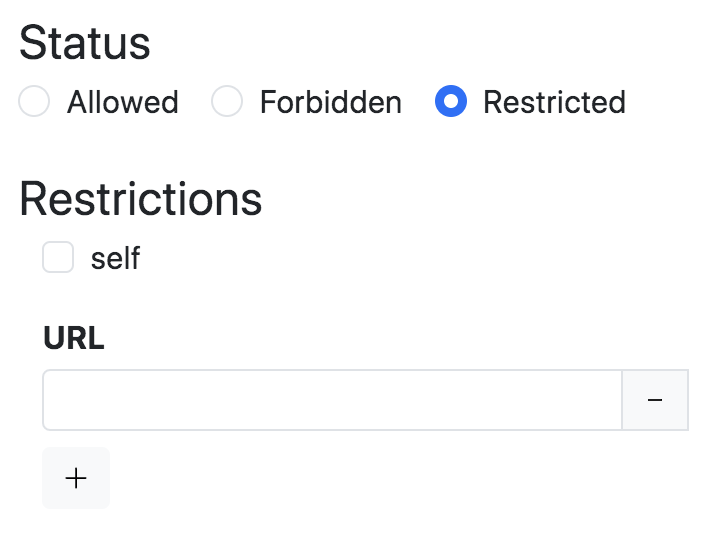Viewport: 726px width, 552px height.
Task: Click the Forbidden label text
Action: click(x=330, y=102)
